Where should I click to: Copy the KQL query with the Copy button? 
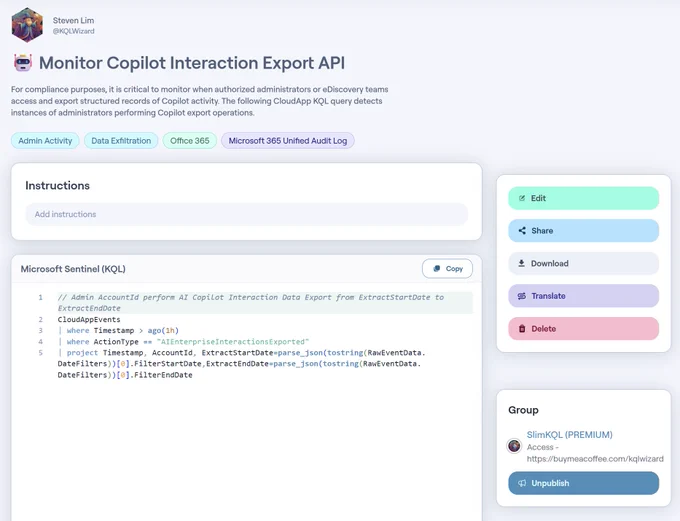[447, 269]
